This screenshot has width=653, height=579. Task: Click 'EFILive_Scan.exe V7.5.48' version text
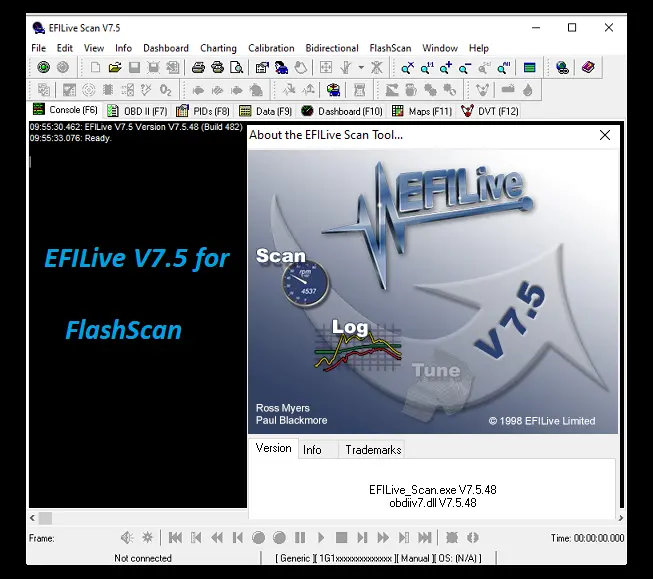(x=433, y=489)
